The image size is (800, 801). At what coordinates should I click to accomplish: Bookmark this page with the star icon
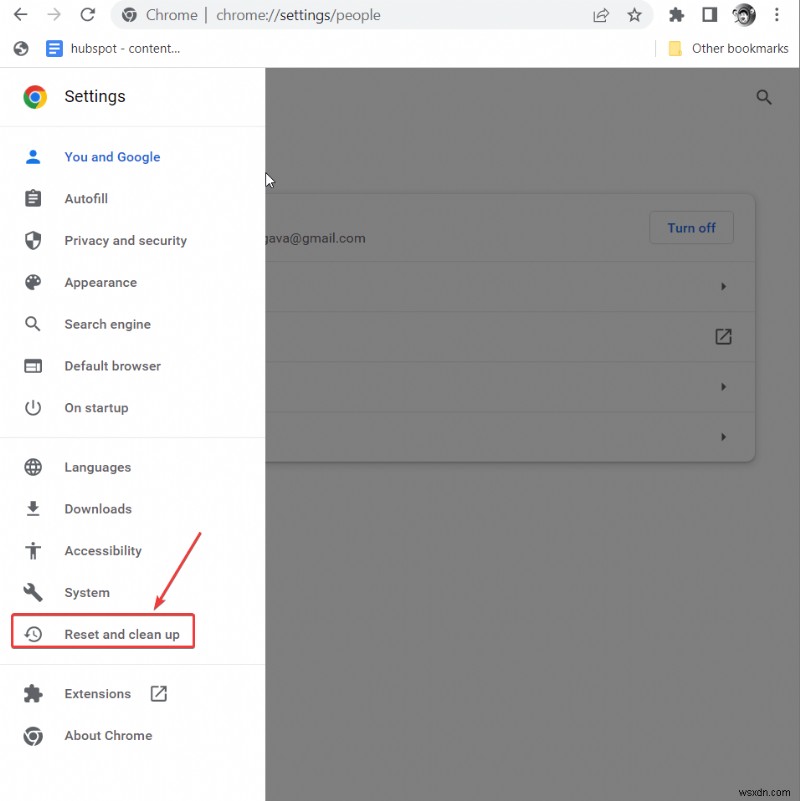tap(635, 15)
